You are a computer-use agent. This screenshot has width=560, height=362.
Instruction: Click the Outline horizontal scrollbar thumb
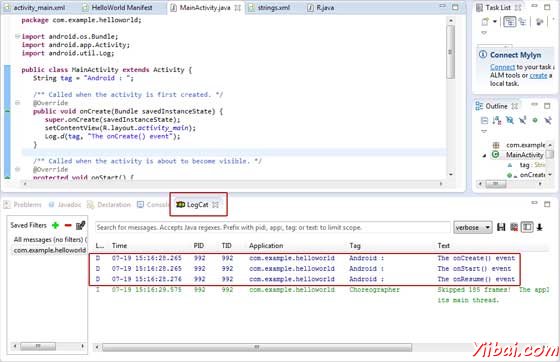point(496,184)
